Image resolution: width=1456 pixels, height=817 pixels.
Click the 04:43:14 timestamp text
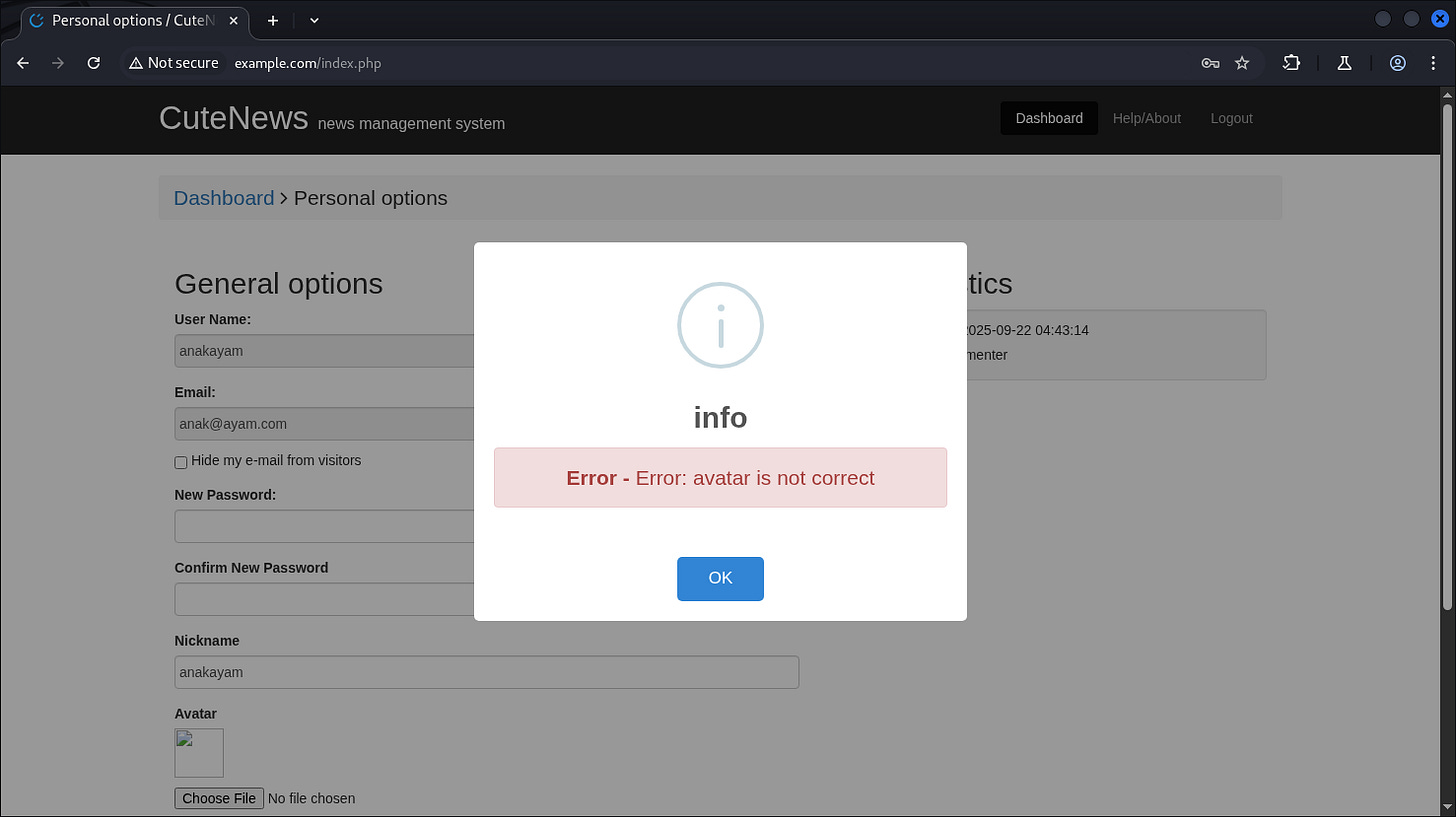(x=1062, y=330)
